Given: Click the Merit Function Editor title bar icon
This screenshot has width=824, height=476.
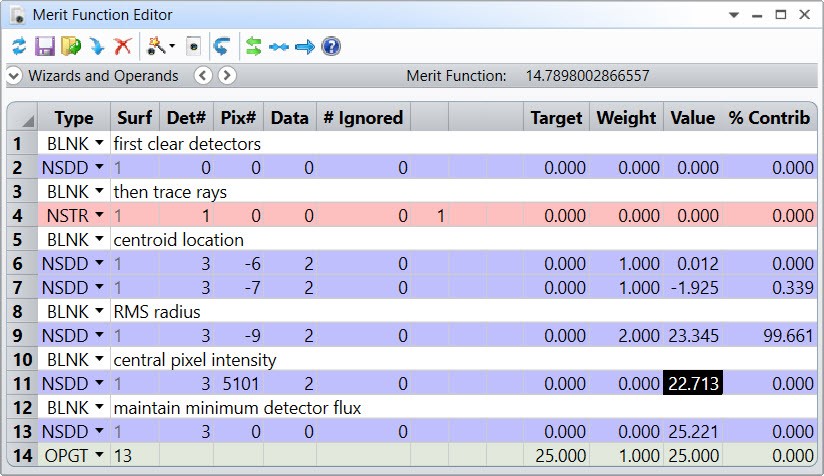Looking at the screenshot, I should point(17,15).
